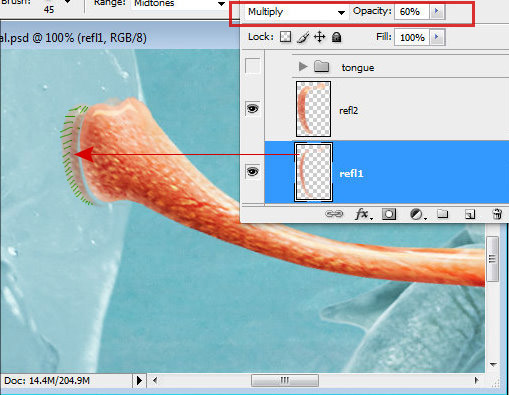Image resolution: width=509 pixels, height=395 pixels.
Task: Open the Range Midtones dropdown
Action: [x=179, y=4]
